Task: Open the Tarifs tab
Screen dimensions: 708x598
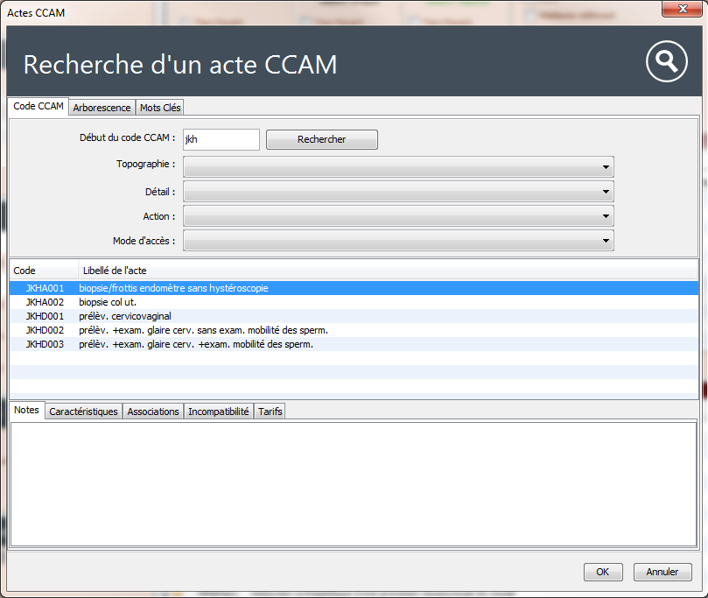Action: point(270,411)
